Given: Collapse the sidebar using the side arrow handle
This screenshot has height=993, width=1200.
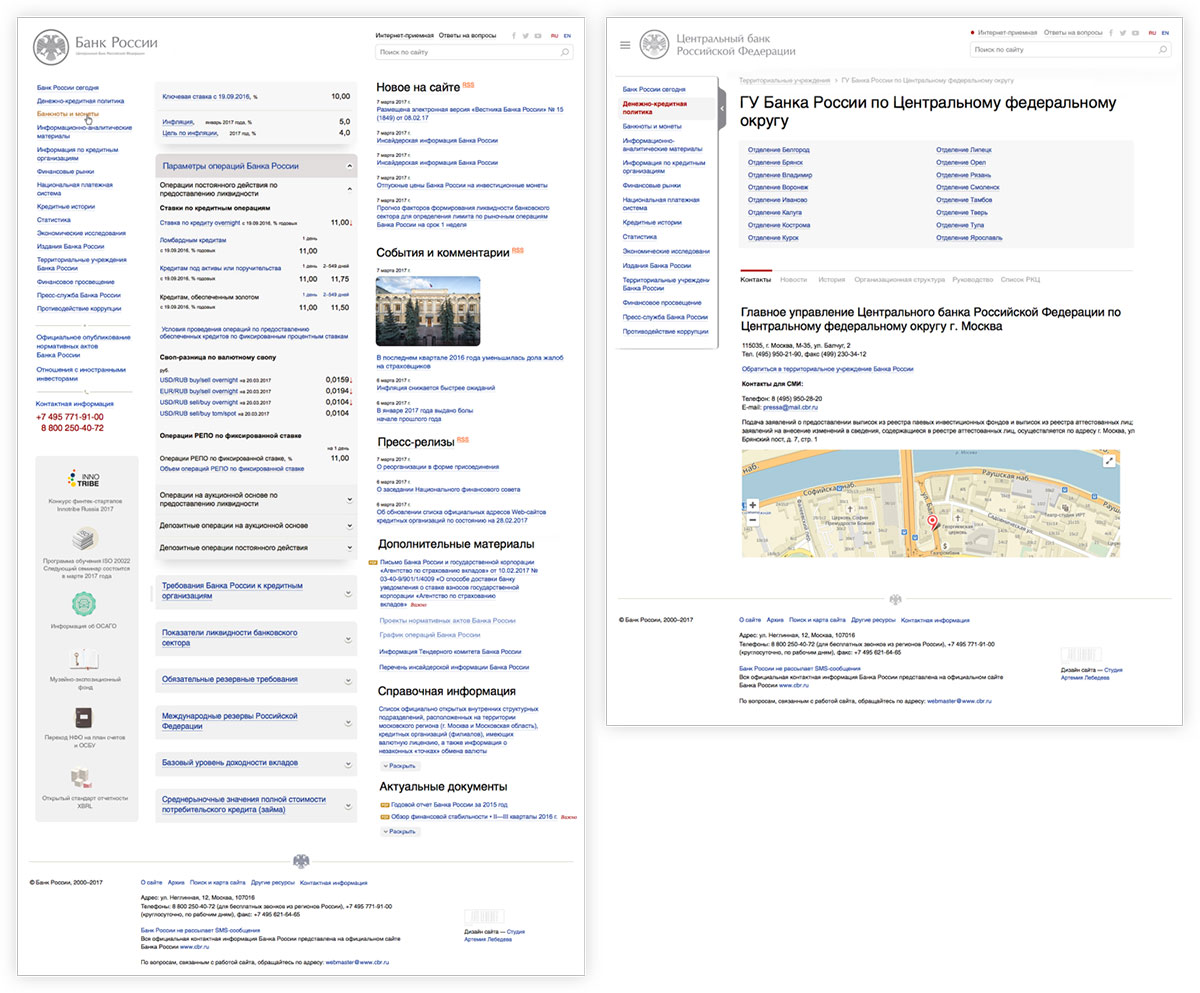Looking at the screenshot, I should [x=723, y=108].
